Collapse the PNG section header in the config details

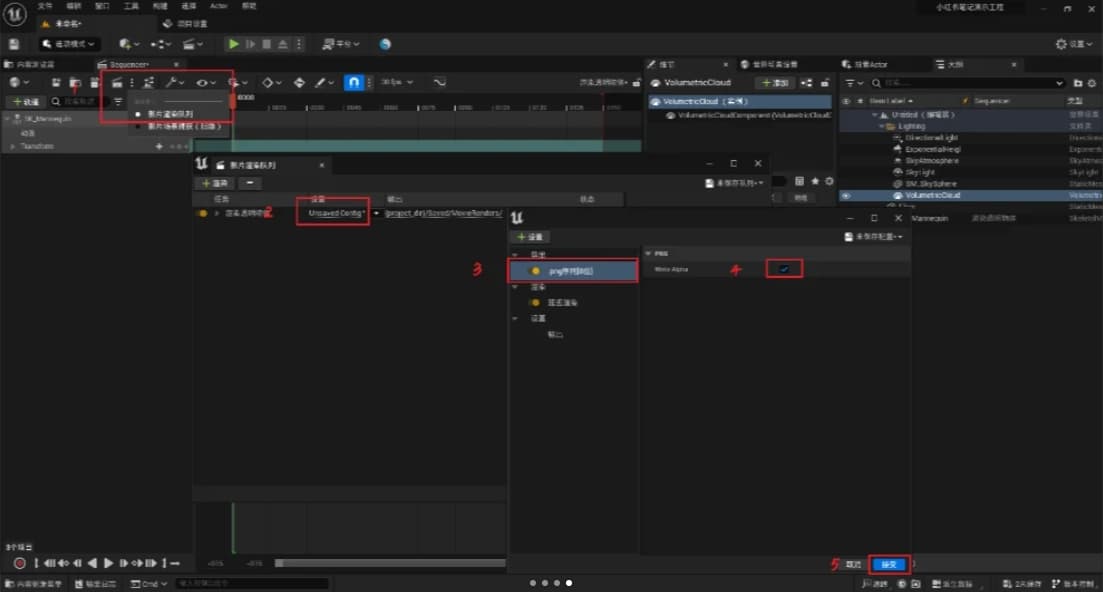(x=648, y=253)
